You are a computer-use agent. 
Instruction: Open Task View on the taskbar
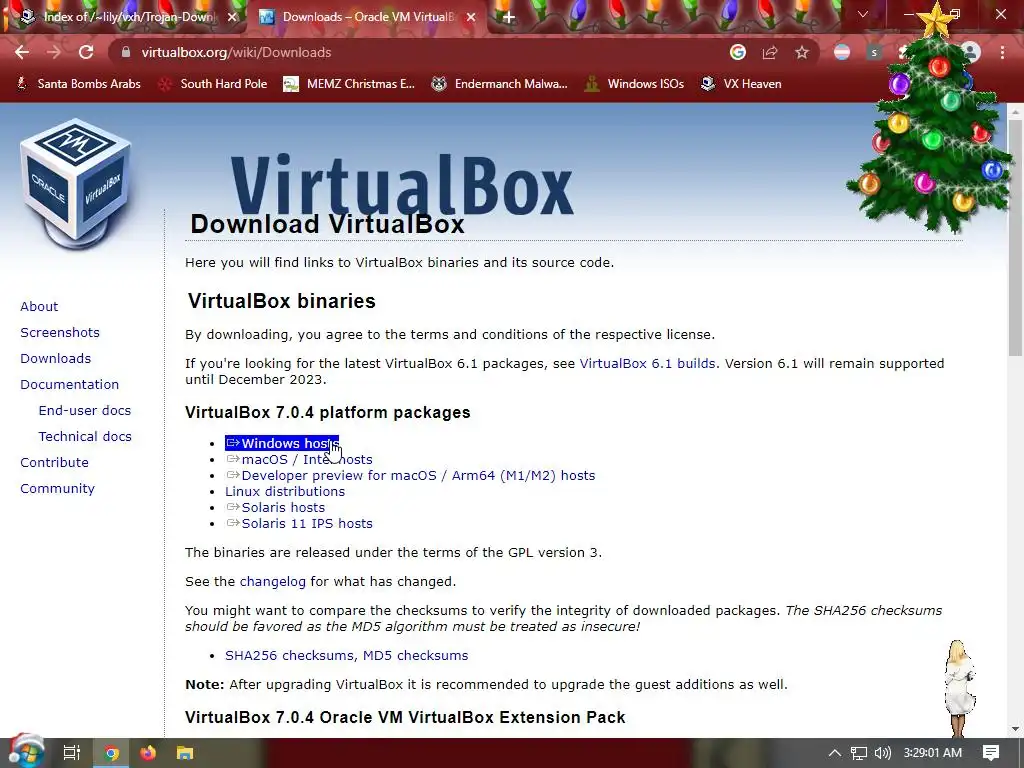(72, 753)
